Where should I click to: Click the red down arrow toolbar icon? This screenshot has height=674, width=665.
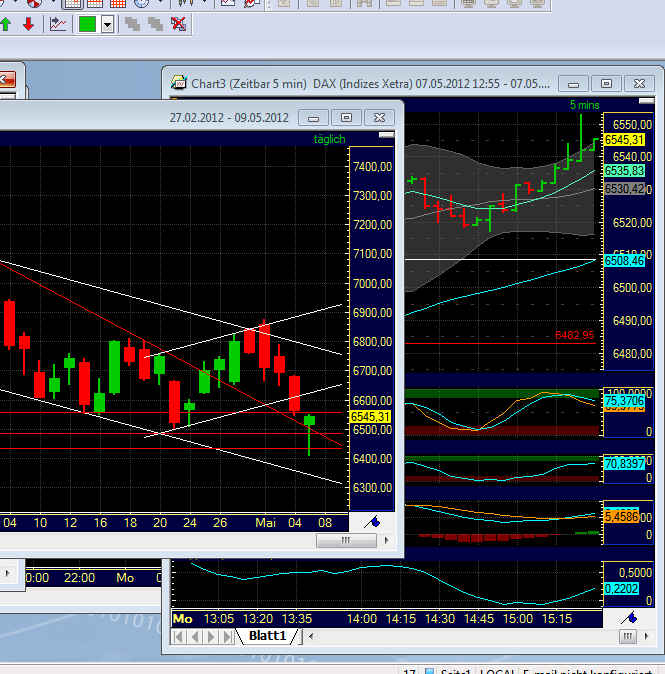28,25
